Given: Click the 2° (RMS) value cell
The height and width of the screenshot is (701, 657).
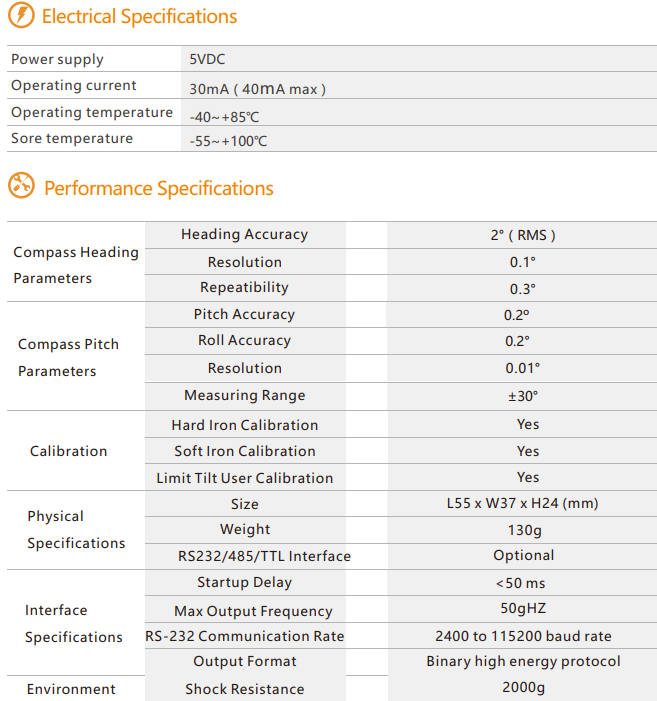Looking at the screenshot, I should click(x=522, y=235).
